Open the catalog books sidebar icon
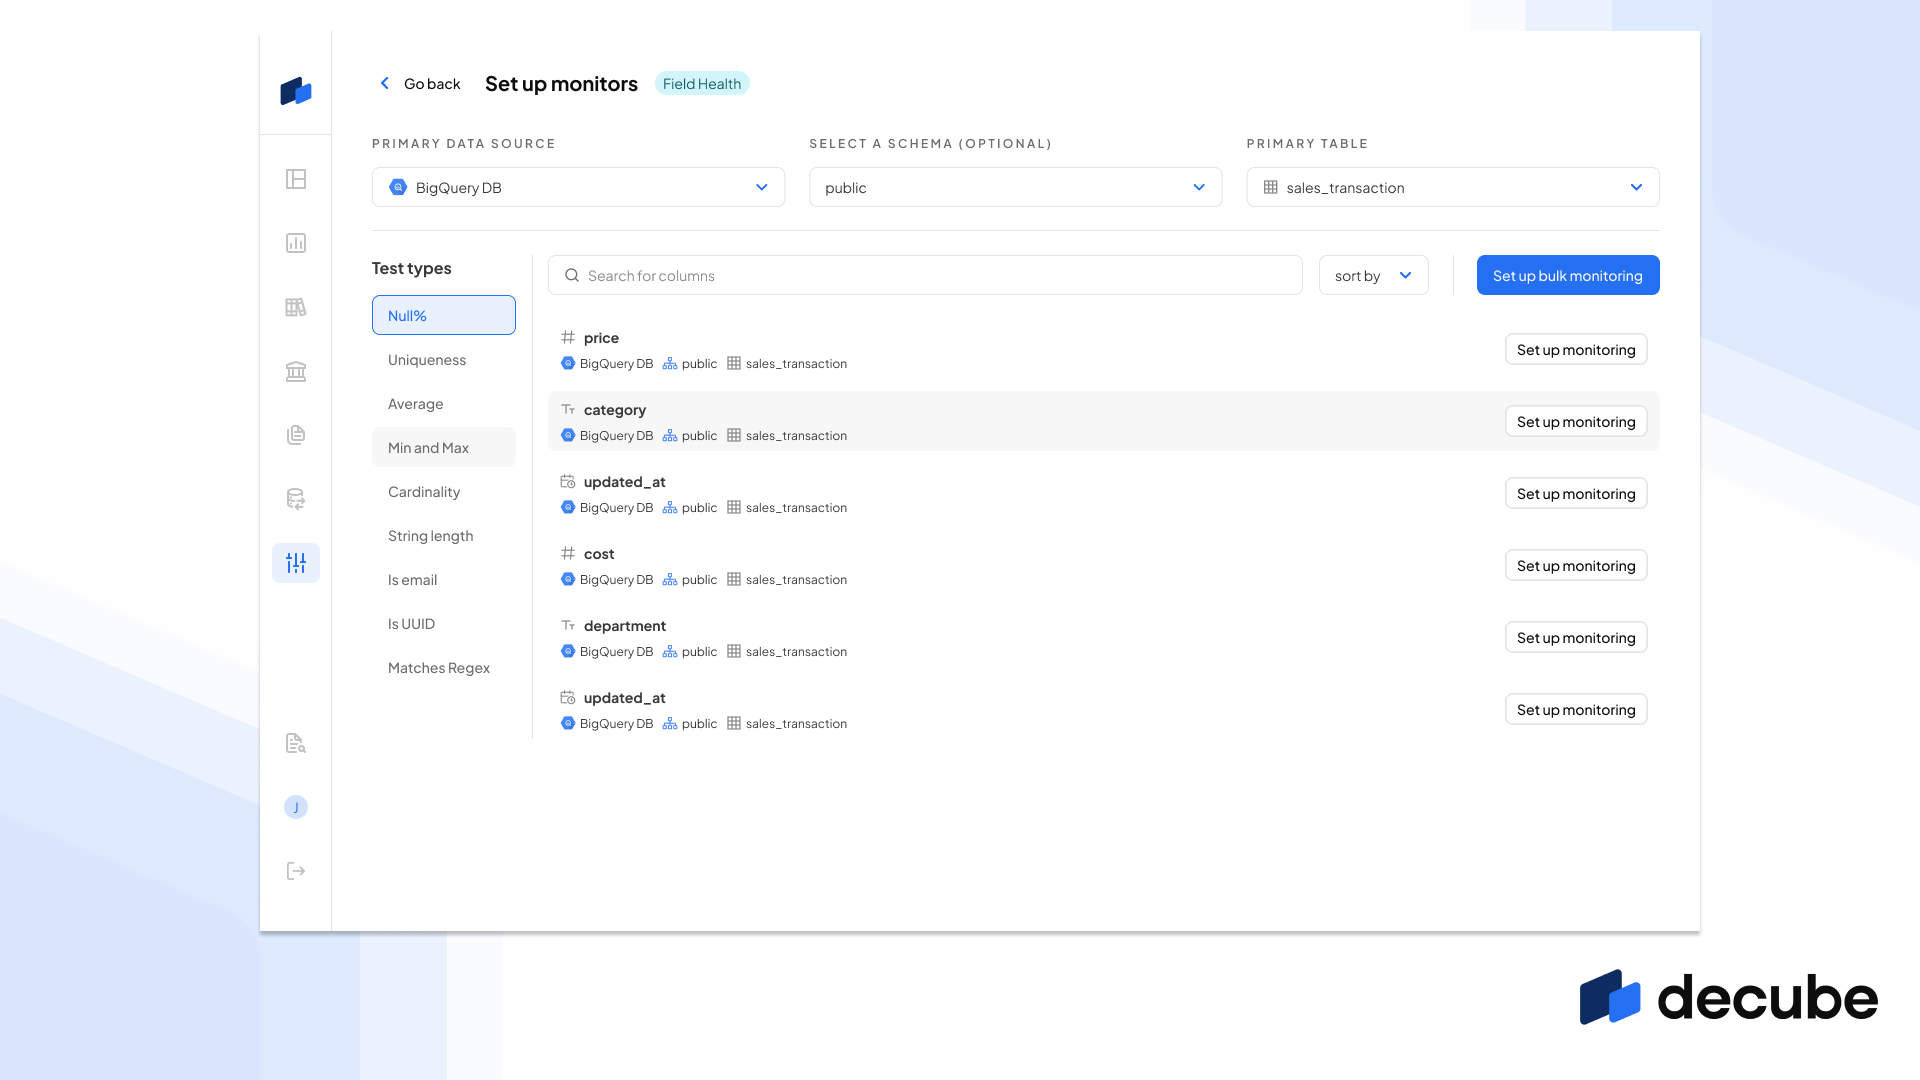 tap(296, 307)
